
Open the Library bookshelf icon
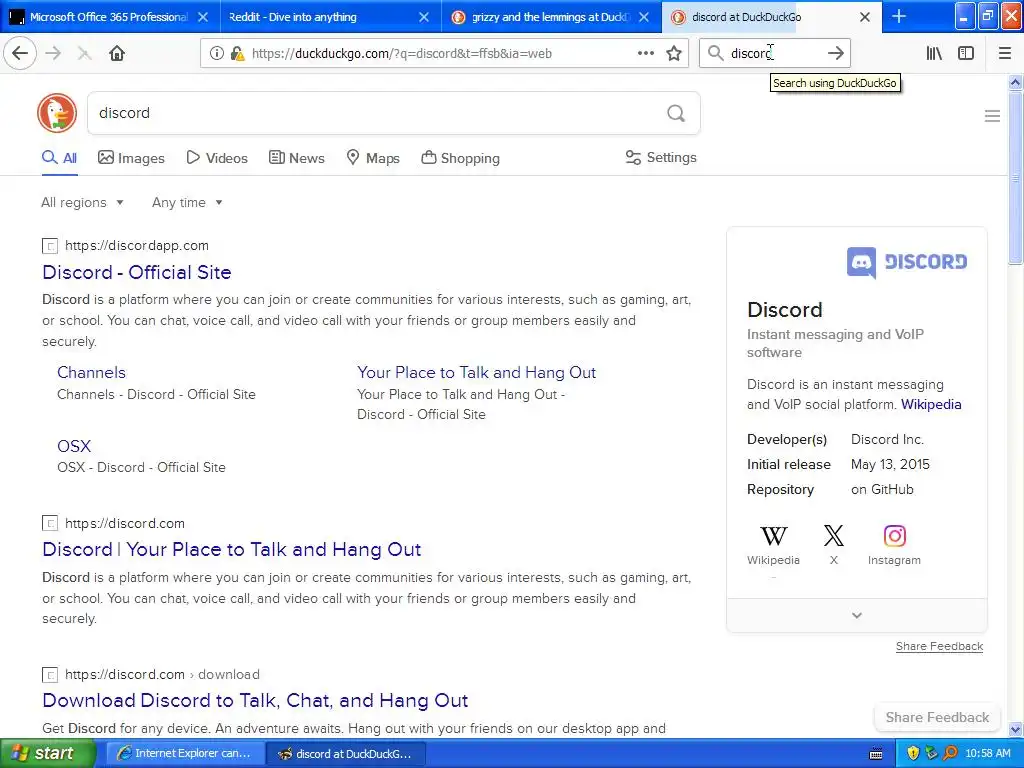[934, 54]
